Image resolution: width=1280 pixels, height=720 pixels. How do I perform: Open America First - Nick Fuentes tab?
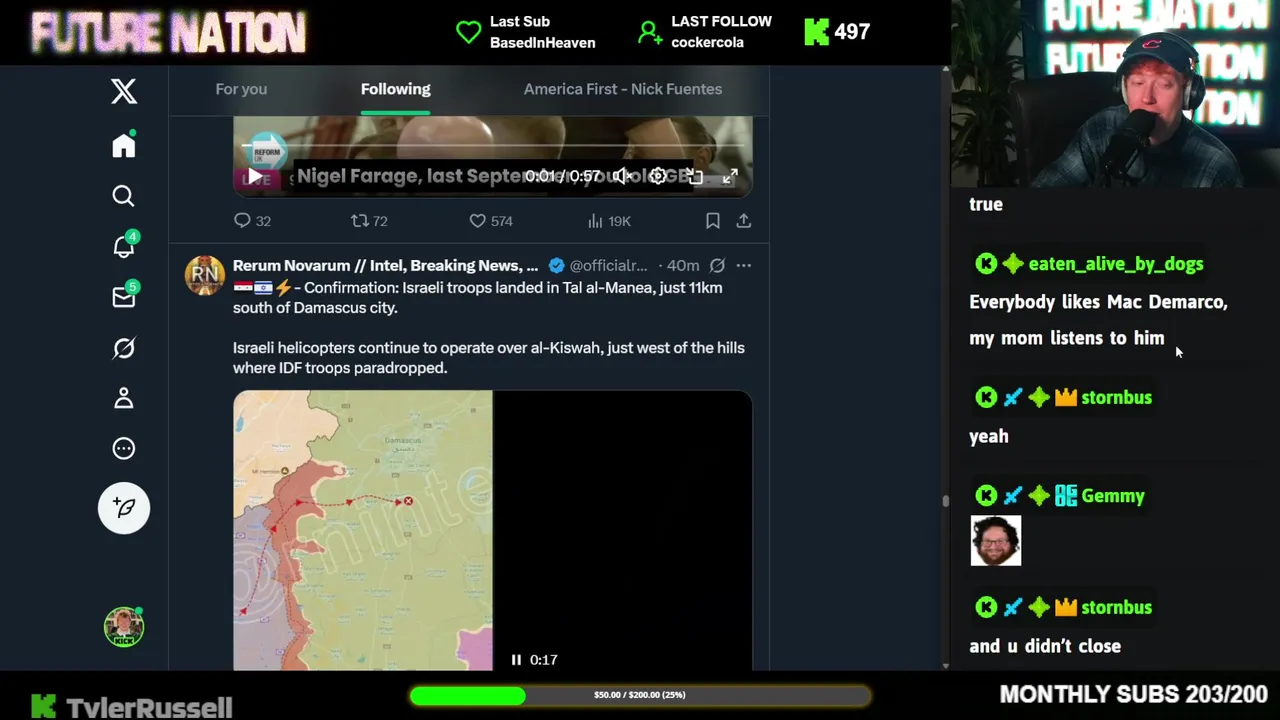(623, 89)
